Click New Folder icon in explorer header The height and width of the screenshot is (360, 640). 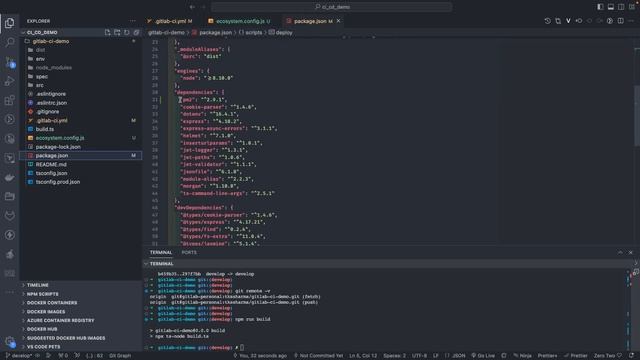(117, 32)
